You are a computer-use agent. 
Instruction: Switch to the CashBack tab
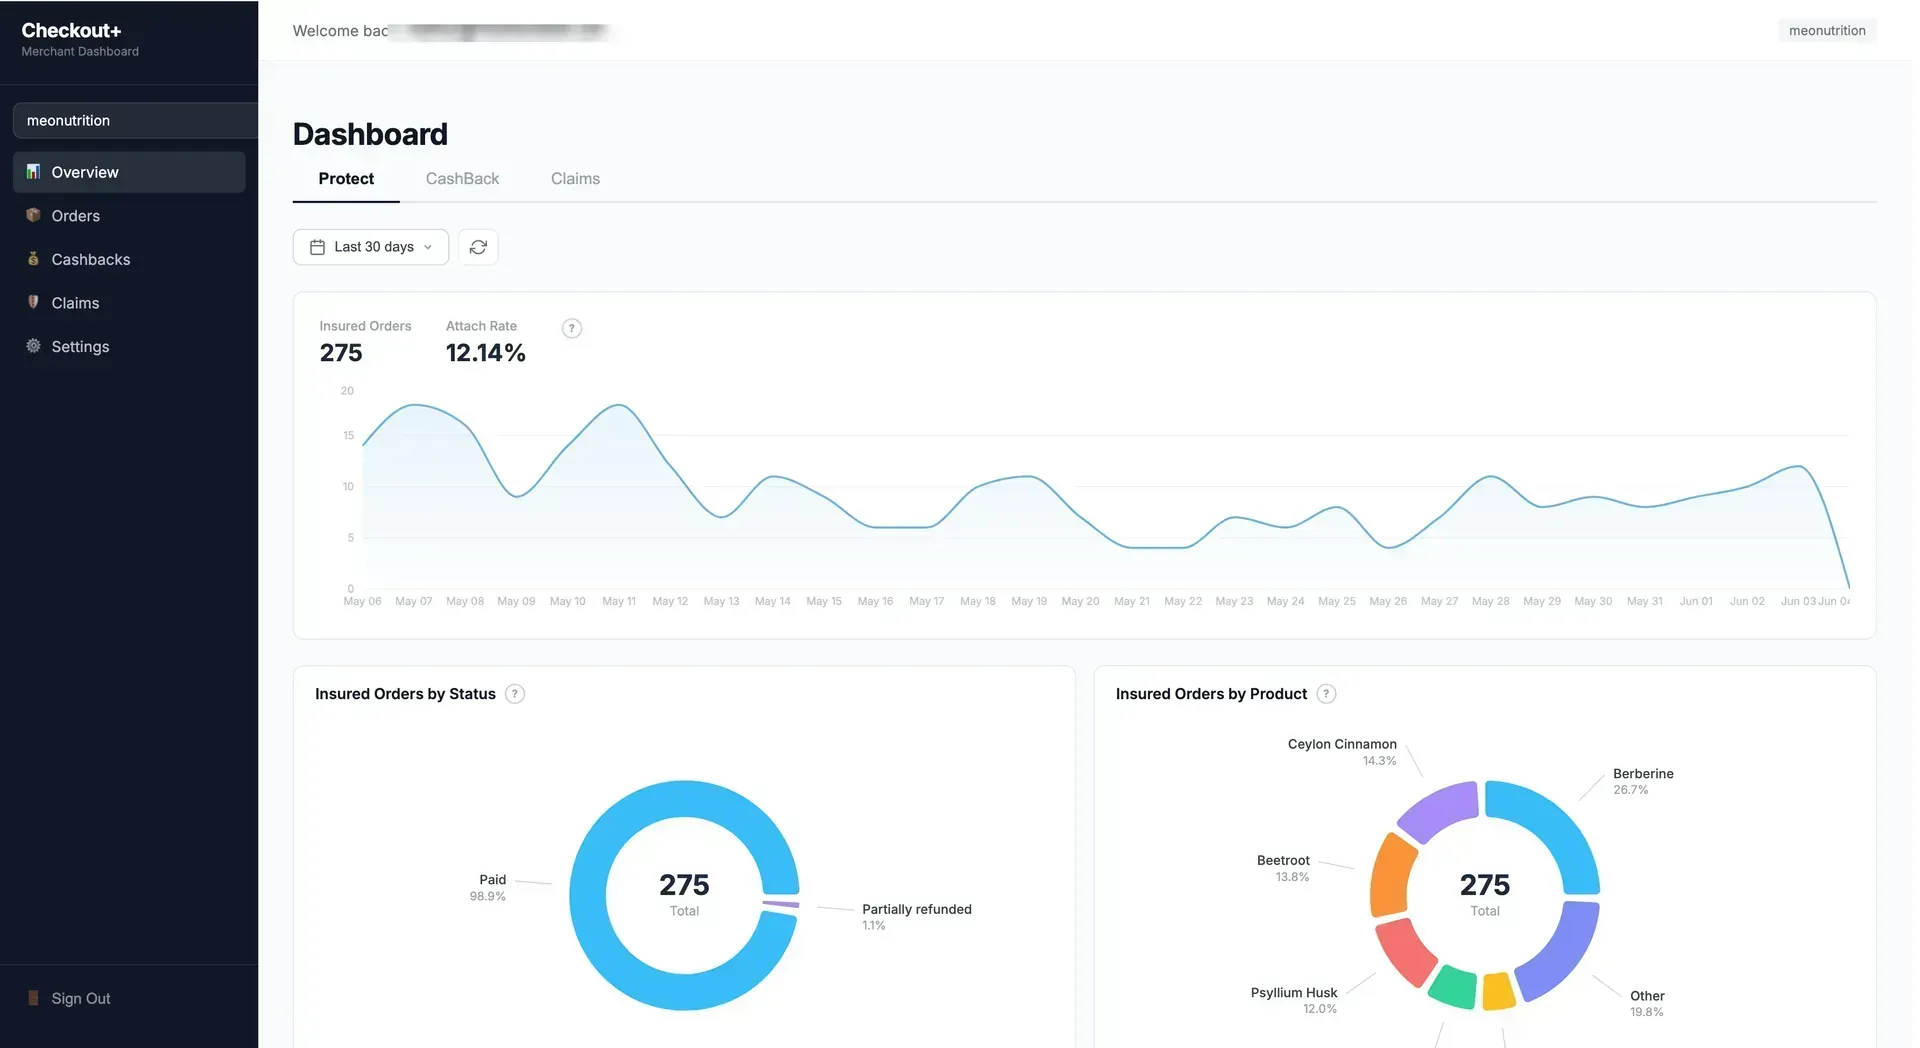pyautogui.click(x=462, y=179)
